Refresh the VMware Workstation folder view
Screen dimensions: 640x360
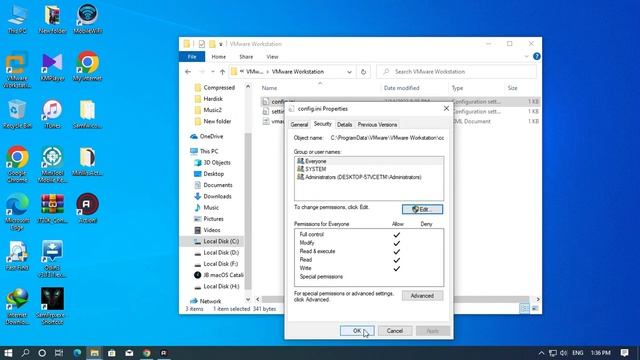coord(363,72)
